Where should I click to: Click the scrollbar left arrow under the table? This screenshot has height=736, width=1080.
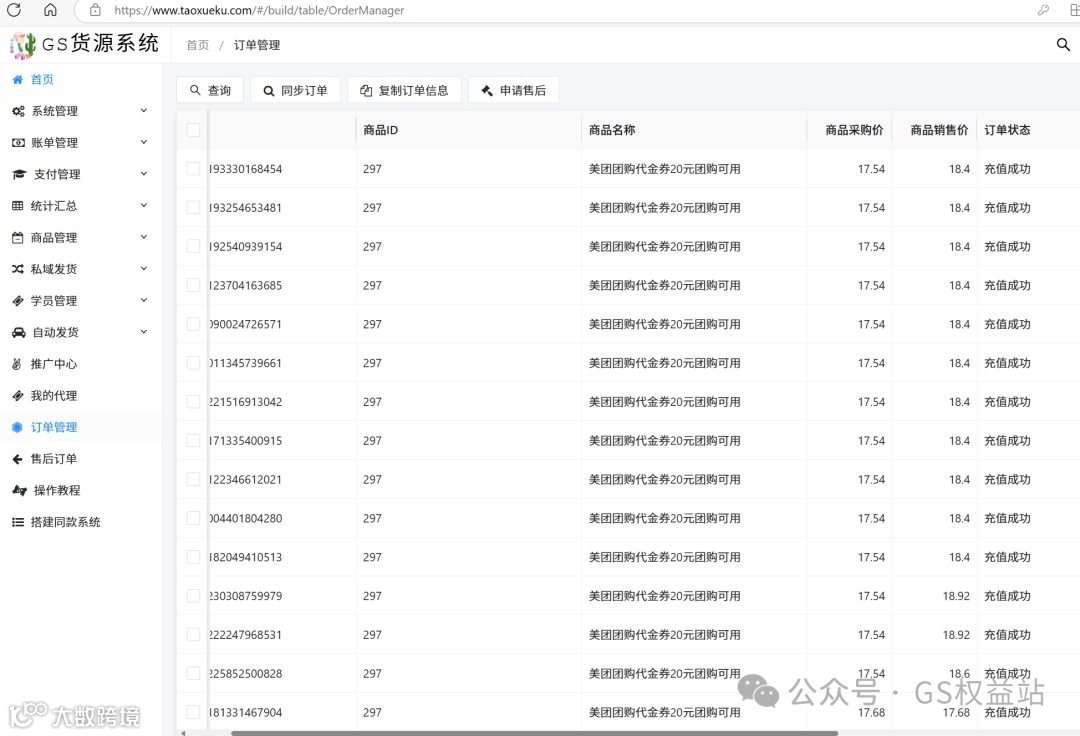pos(183,733)
